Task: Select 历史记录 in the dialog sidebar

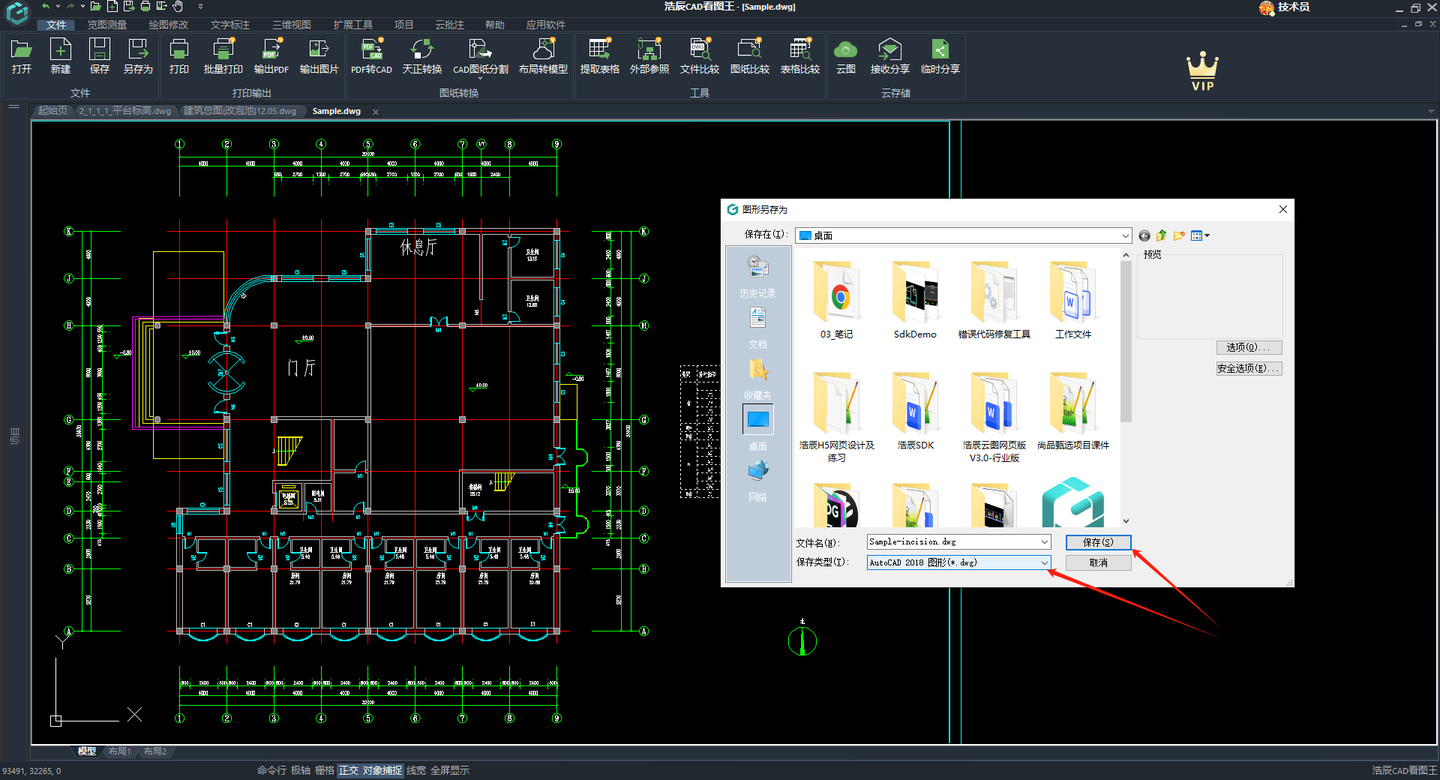Action: pos(757,277)
